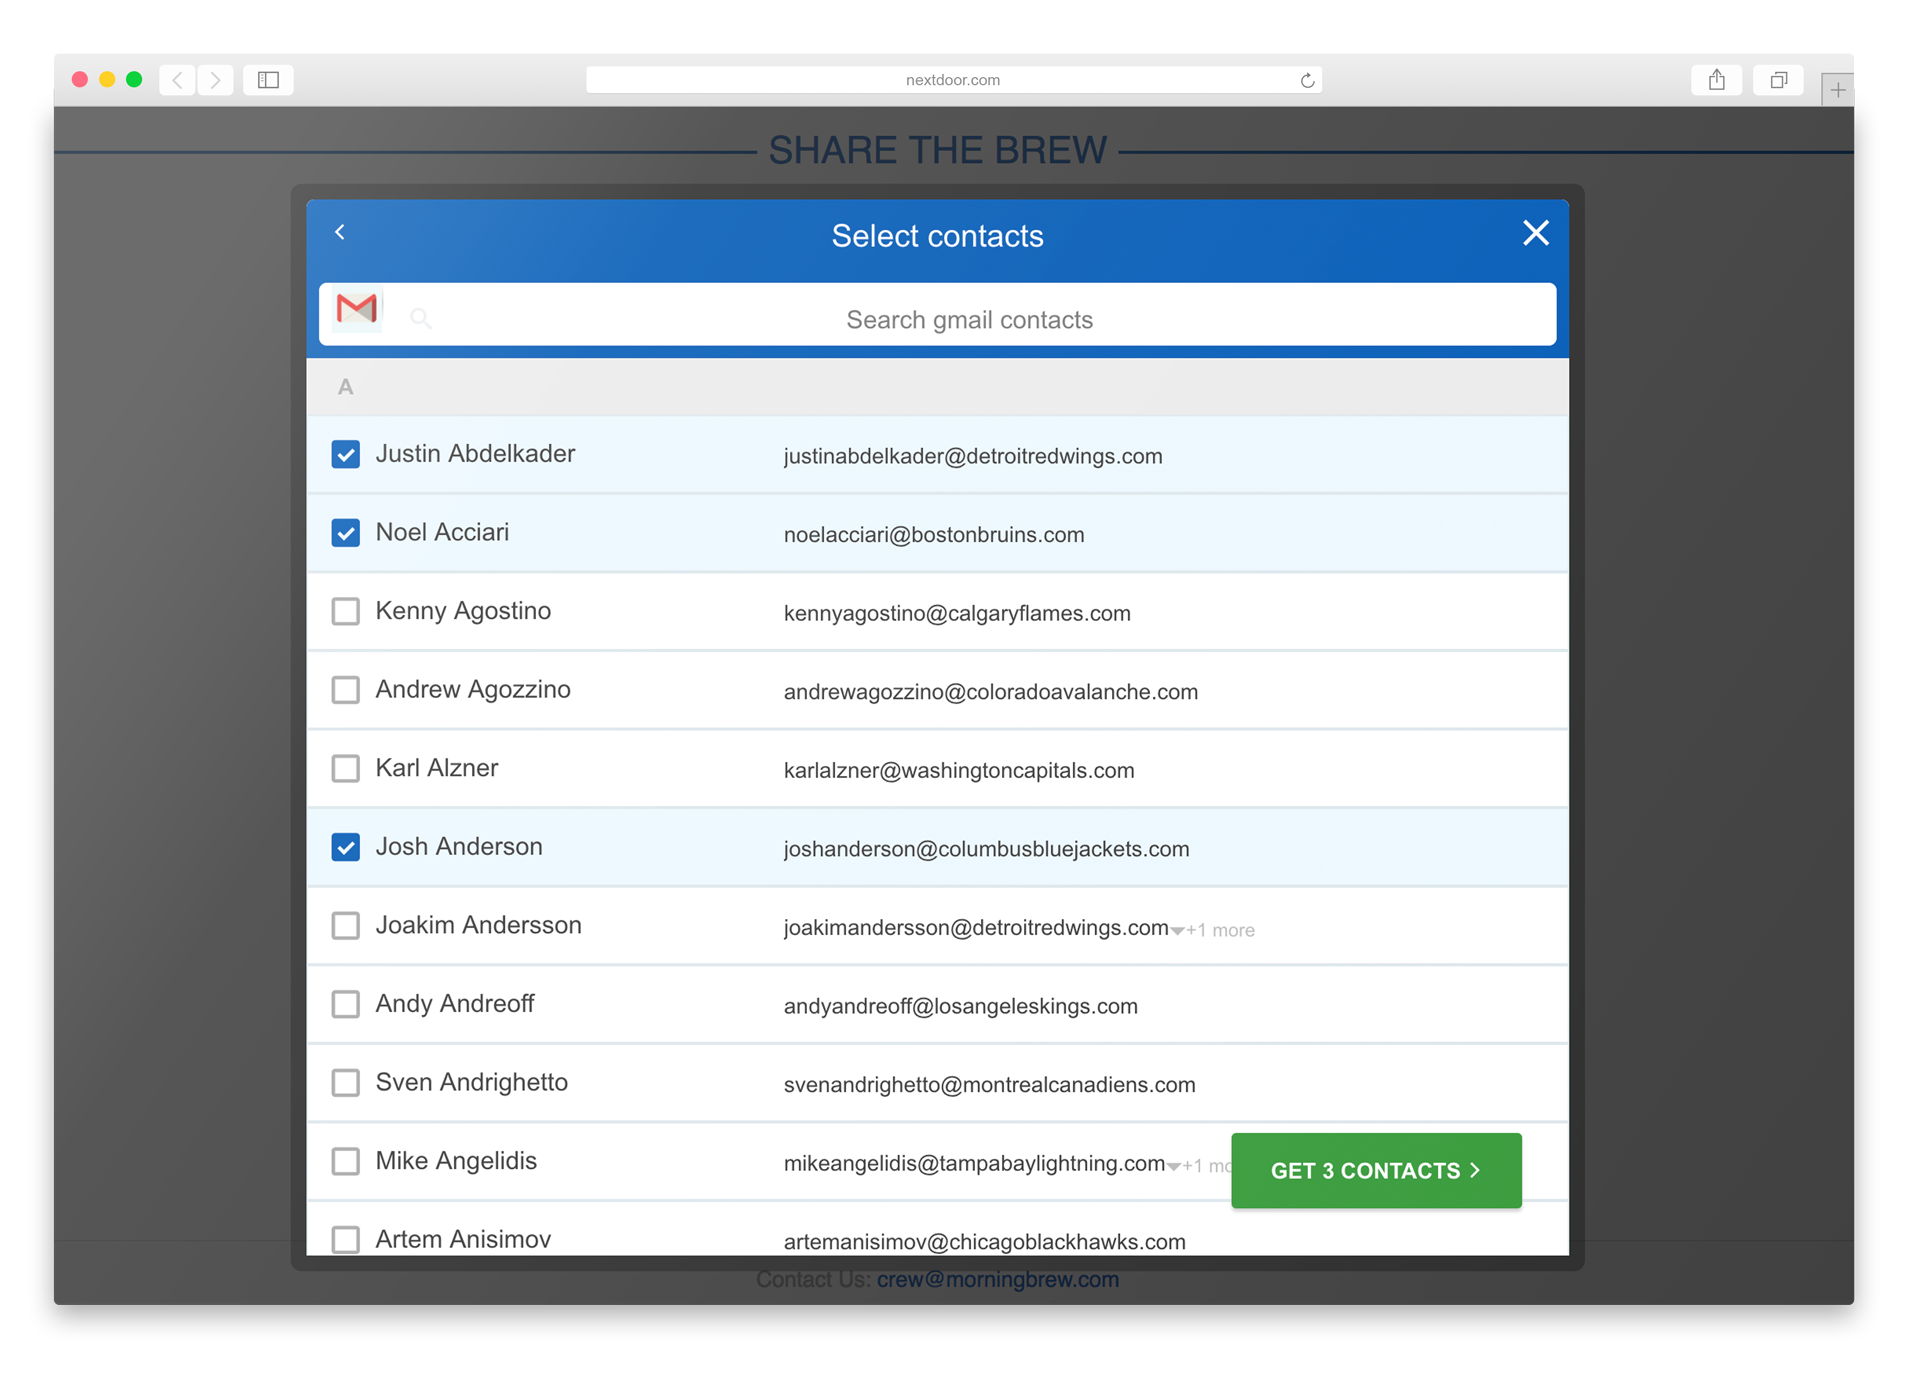
Task: Click joshanderson@columbusbluejackets.com email
Action: pos(987,849)
